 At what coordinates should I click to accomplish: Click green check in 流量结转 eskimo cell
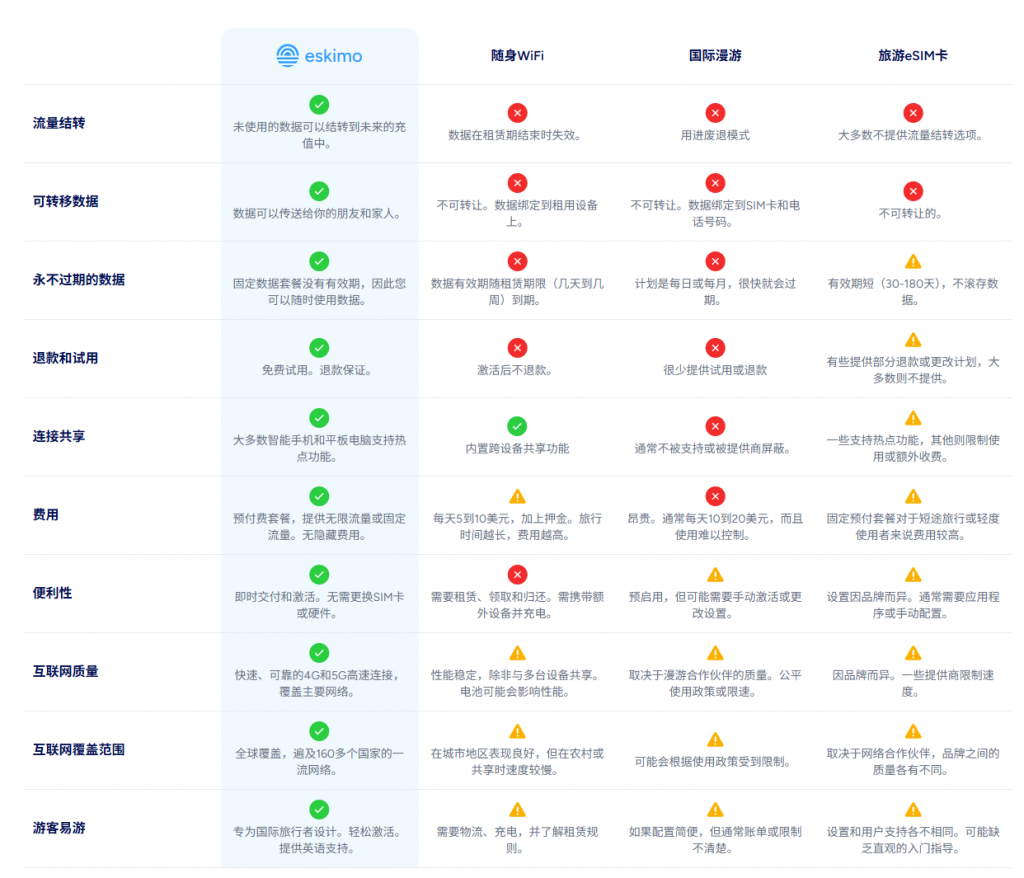pyautogui.click(x=319, y=105)
